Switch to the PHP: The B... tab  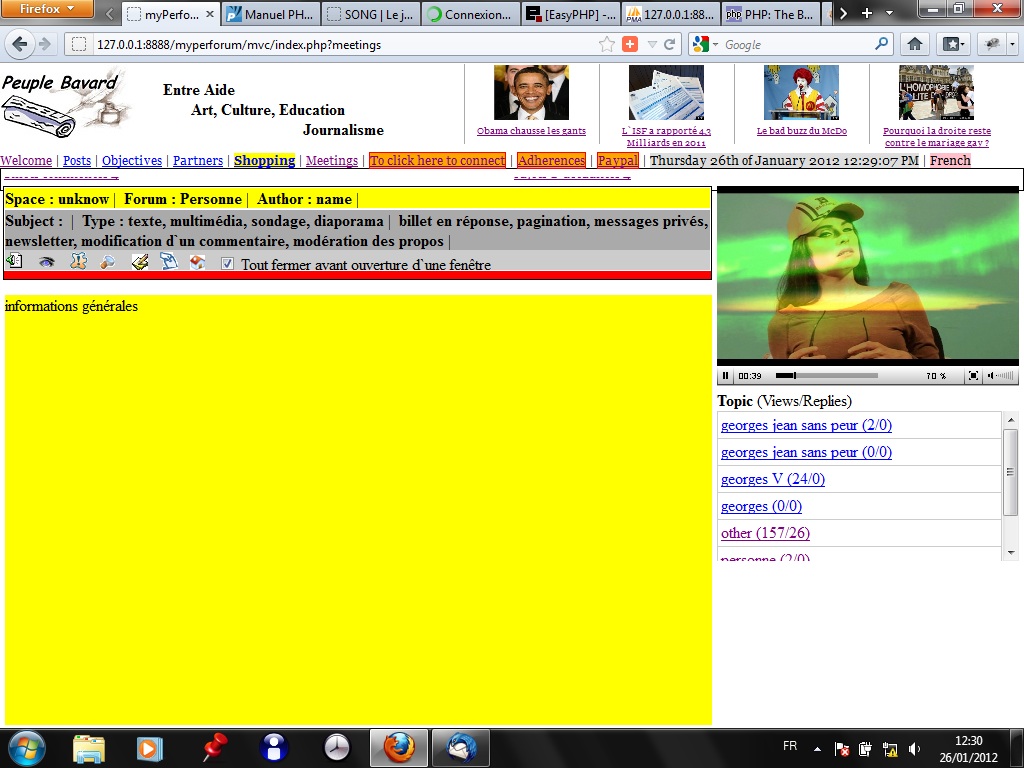771,14
